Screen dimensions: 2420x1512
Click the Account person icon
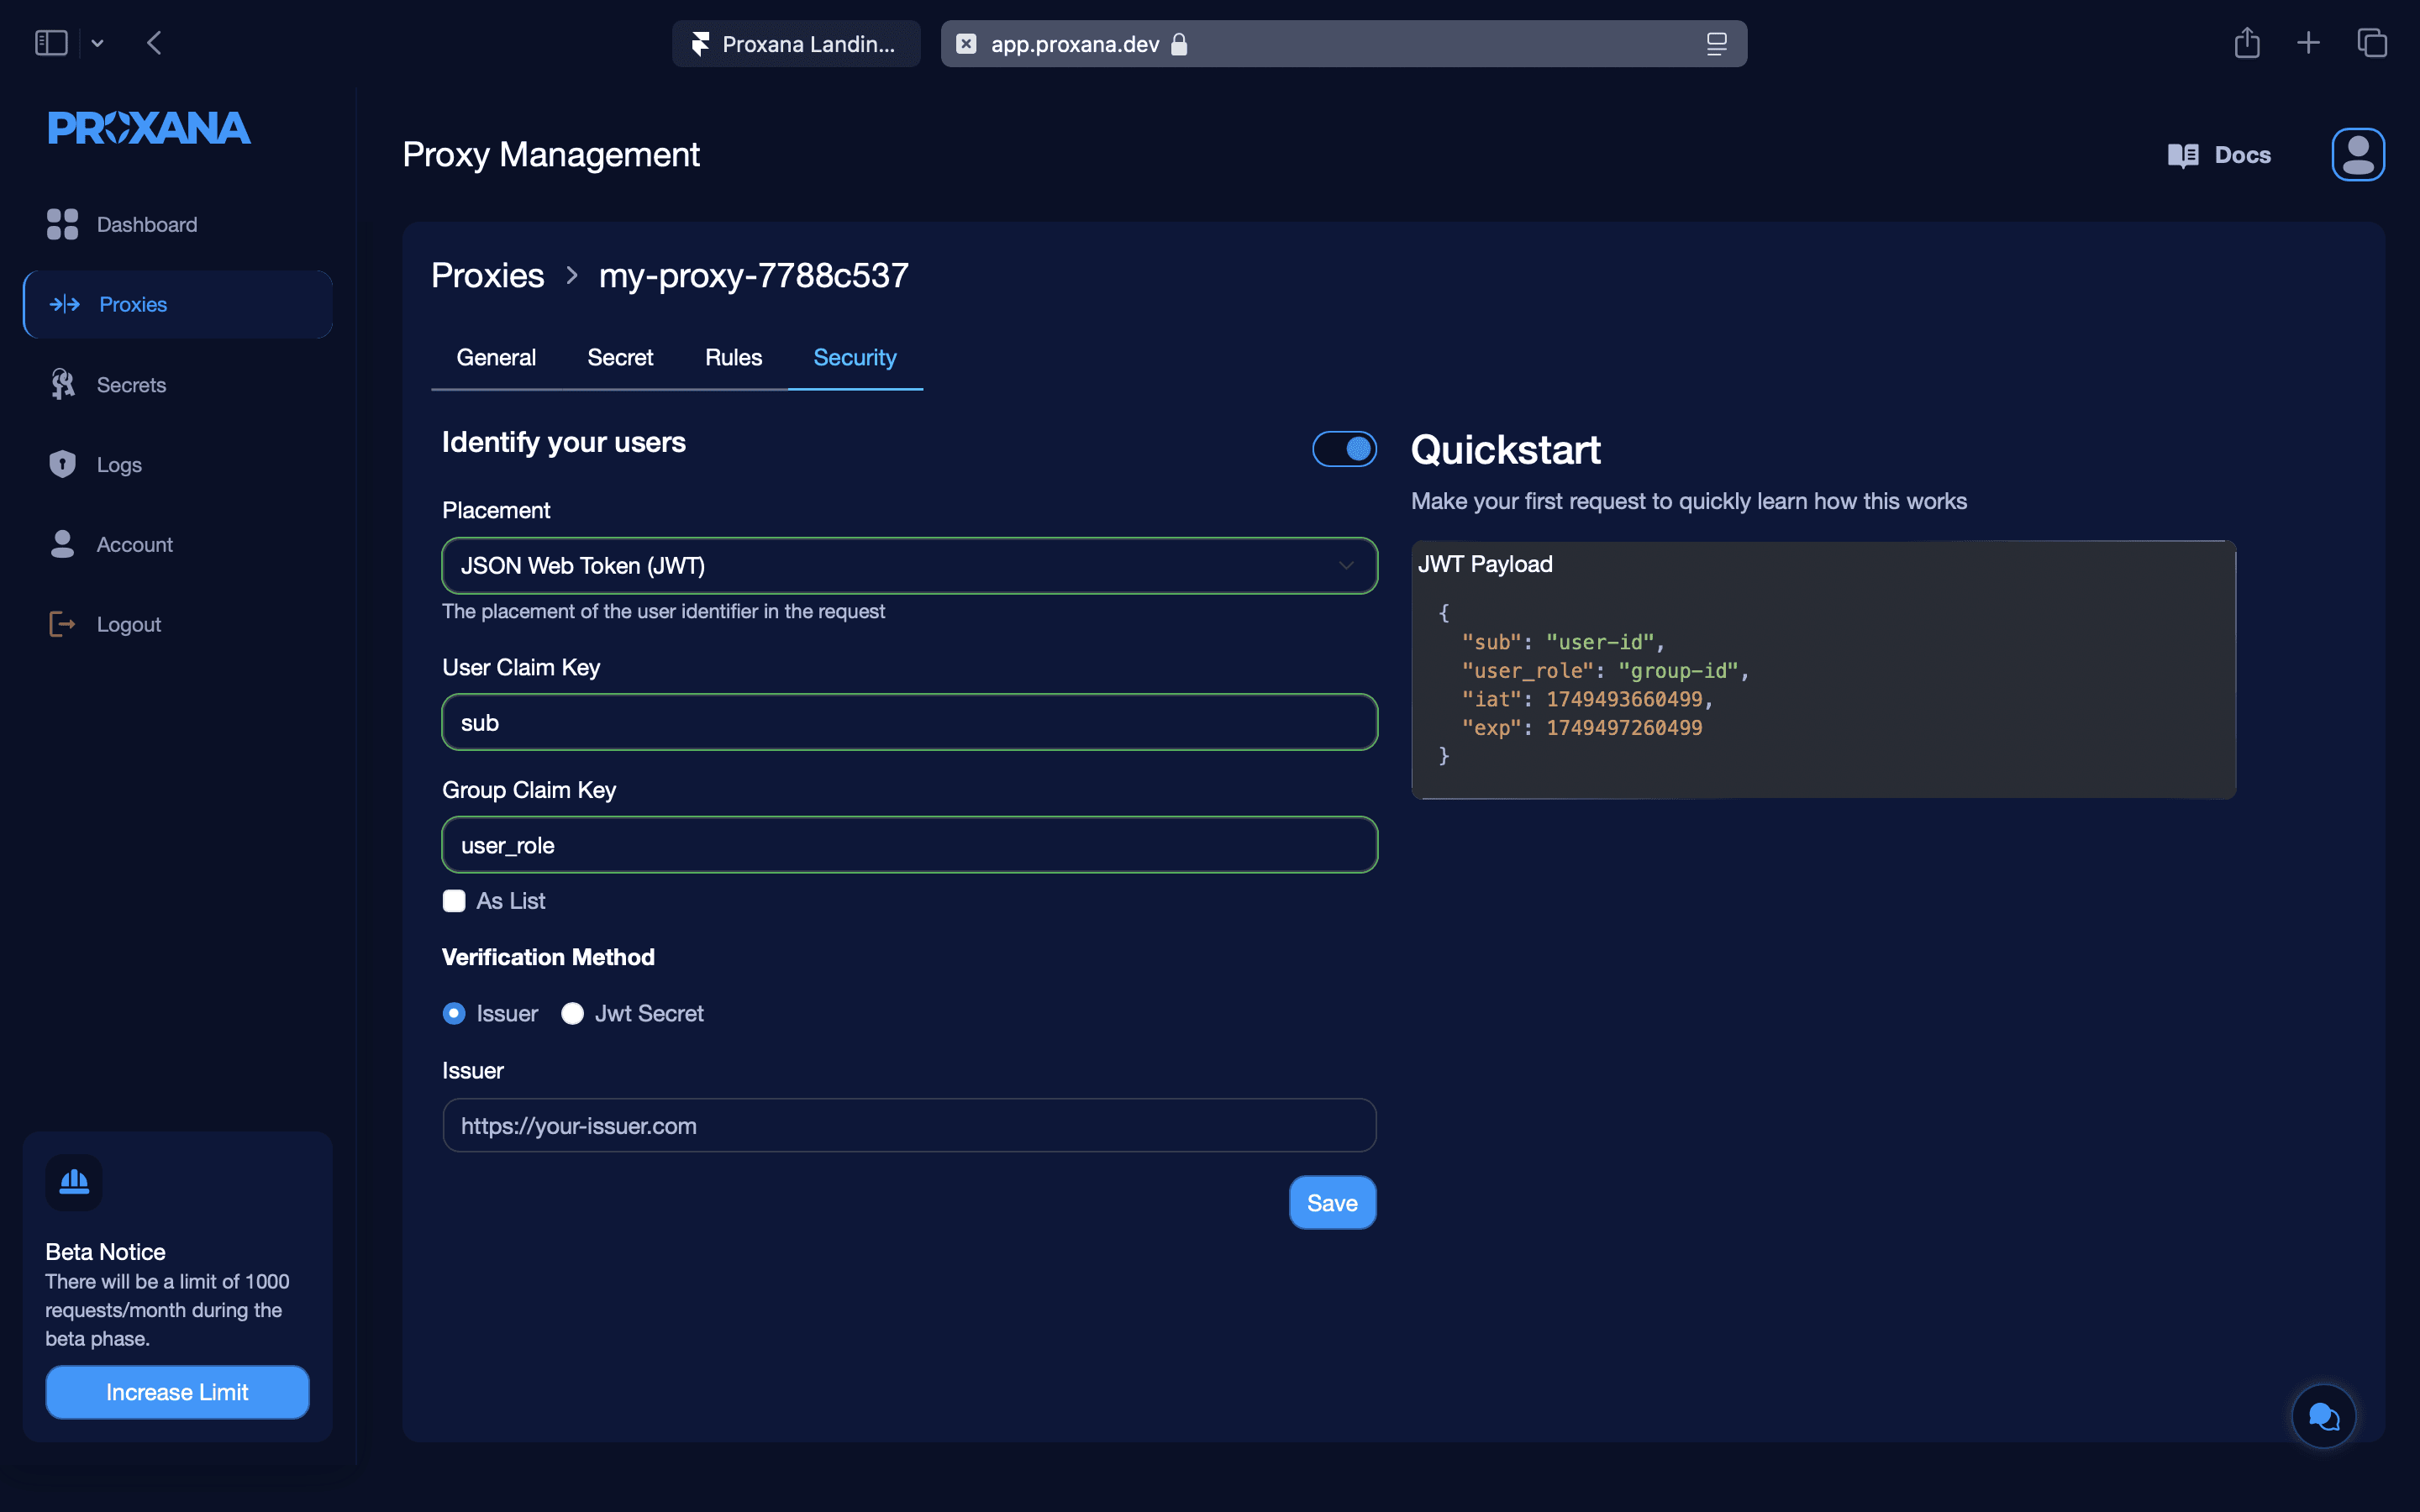(63, 544)
